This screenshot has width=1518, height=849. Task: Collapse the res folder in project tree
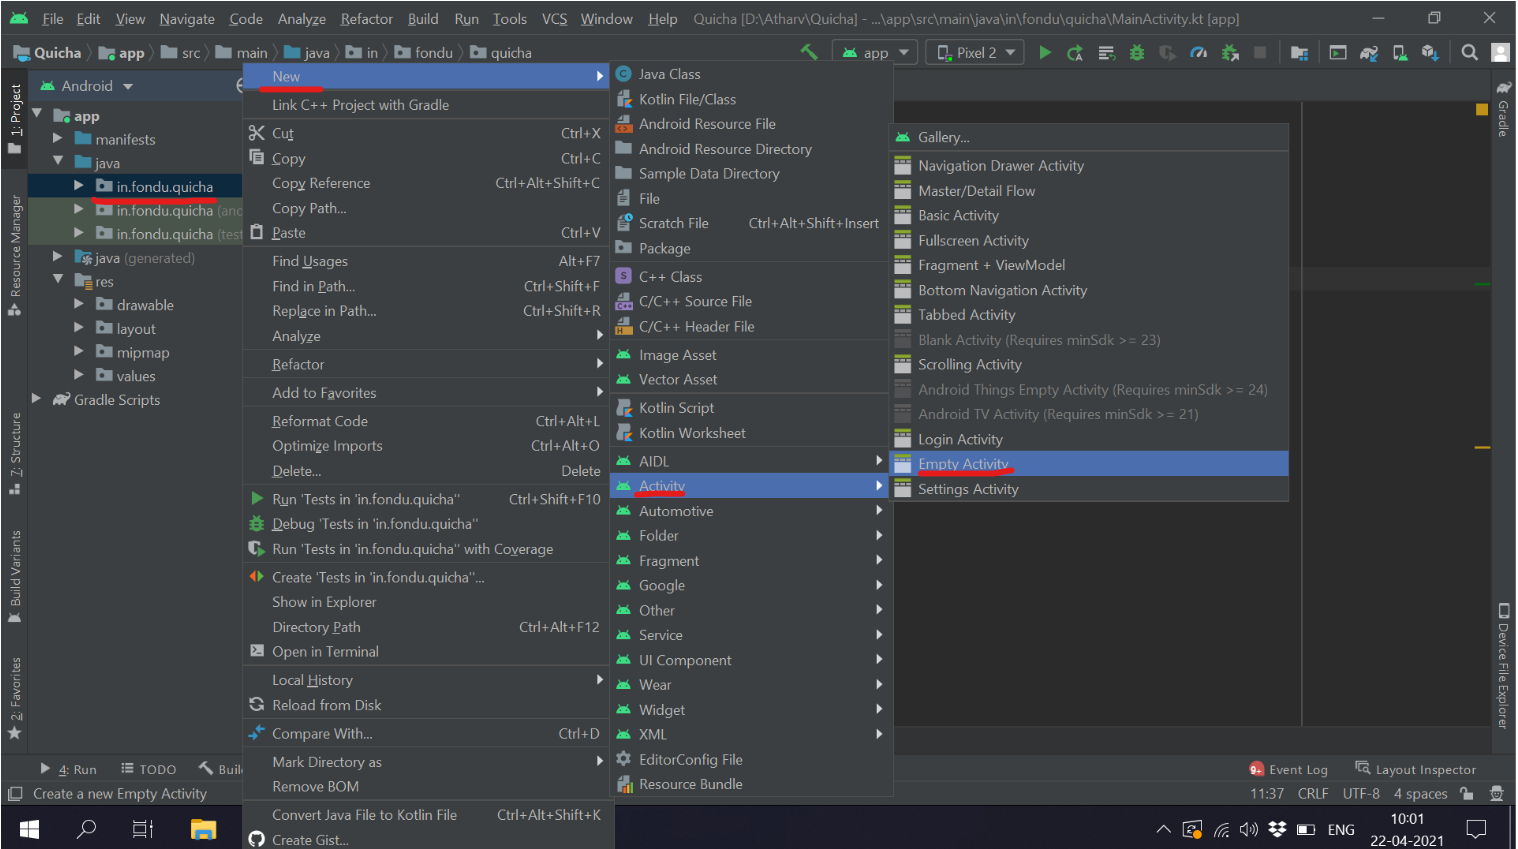click(x=58, y=281)
